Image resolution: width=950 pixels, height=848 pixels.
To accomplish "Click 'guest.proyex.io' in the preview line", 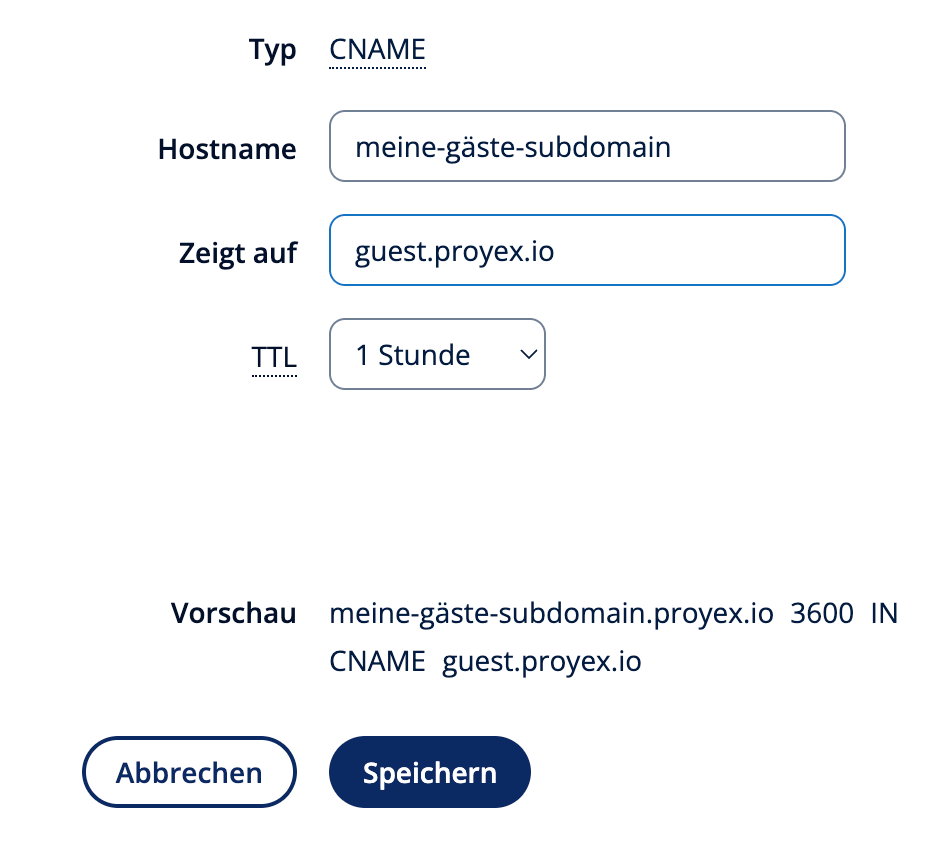I will coord(542,662).
